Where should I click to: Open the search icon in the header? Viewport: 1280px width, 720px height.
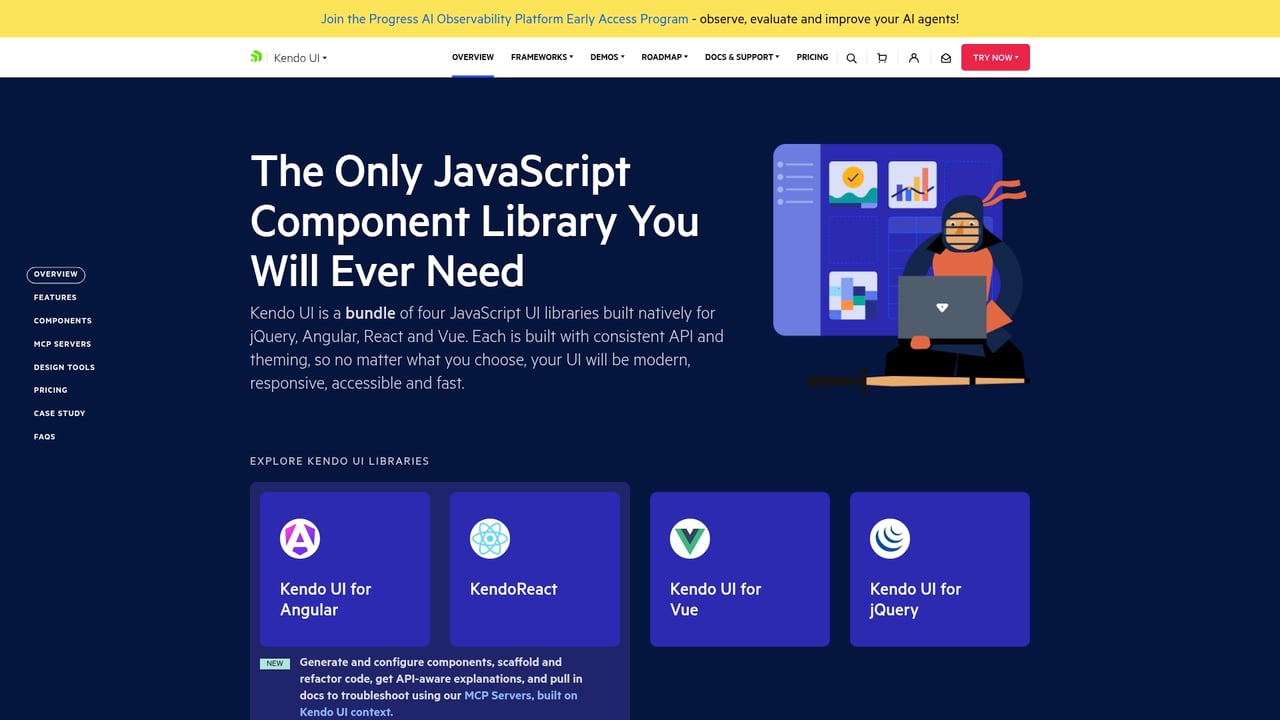(x=851, y=57)
